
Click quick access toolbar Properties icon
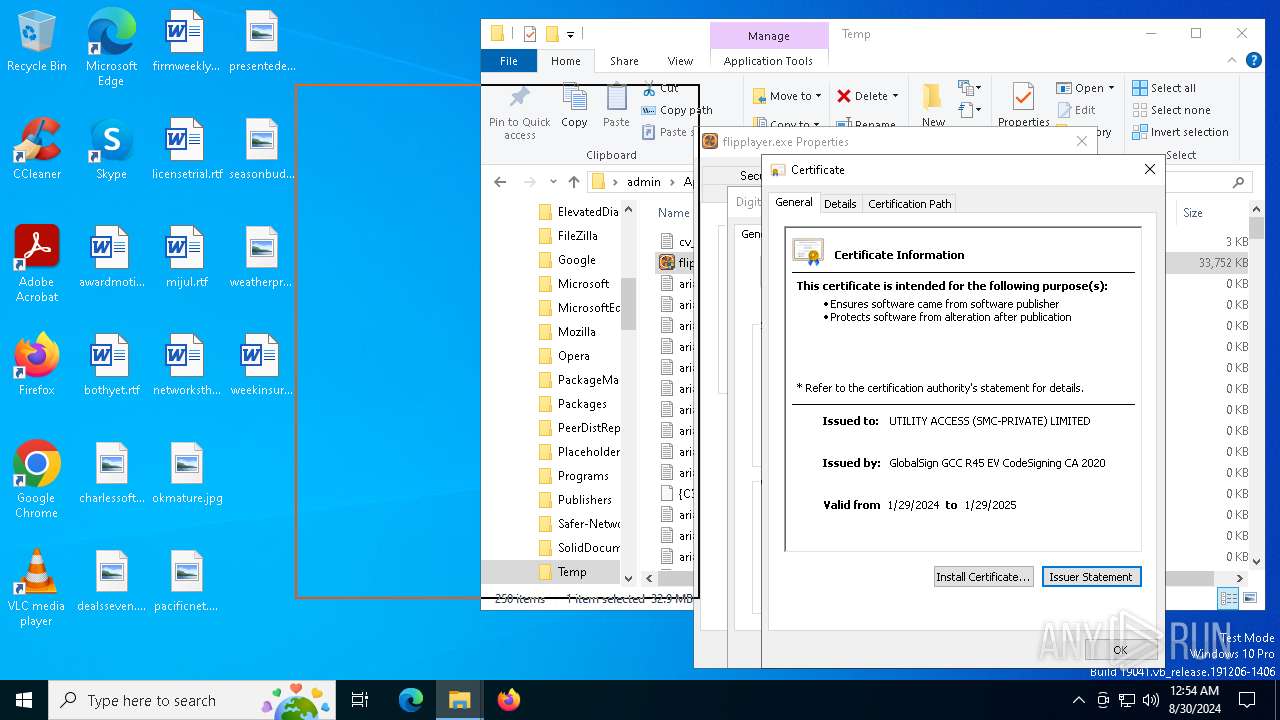(x=529, y=34)
